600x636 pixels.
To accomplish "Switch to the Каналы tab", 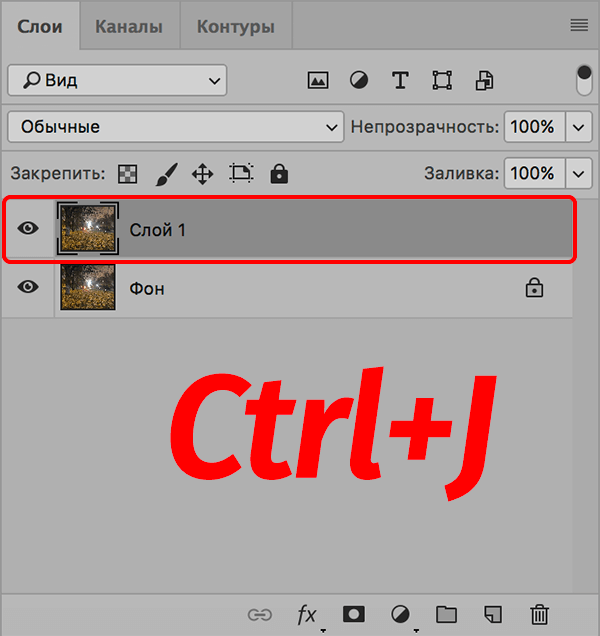I will click(x=130, y=27).
